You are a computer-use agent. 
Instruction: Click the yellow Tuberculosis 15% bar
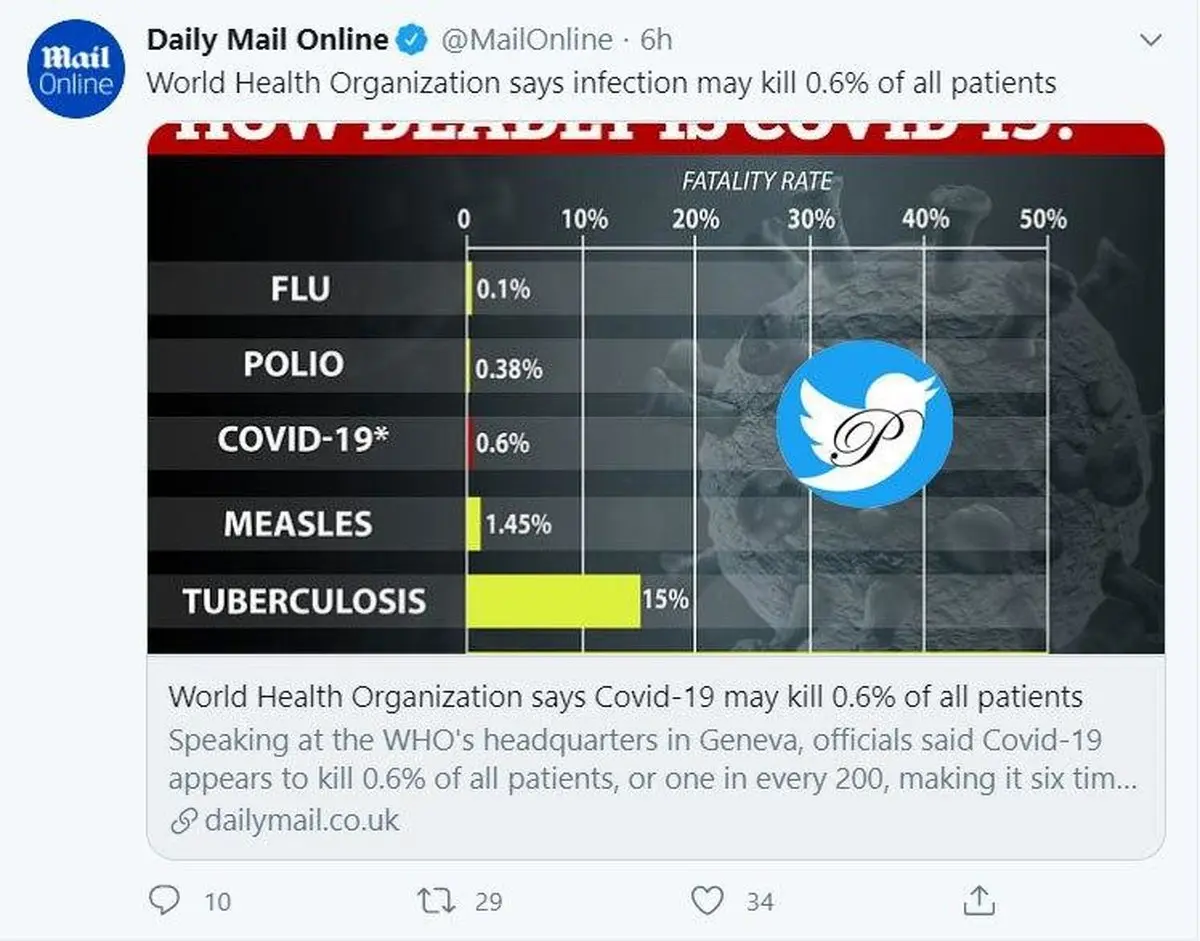[x=553, y=600]
